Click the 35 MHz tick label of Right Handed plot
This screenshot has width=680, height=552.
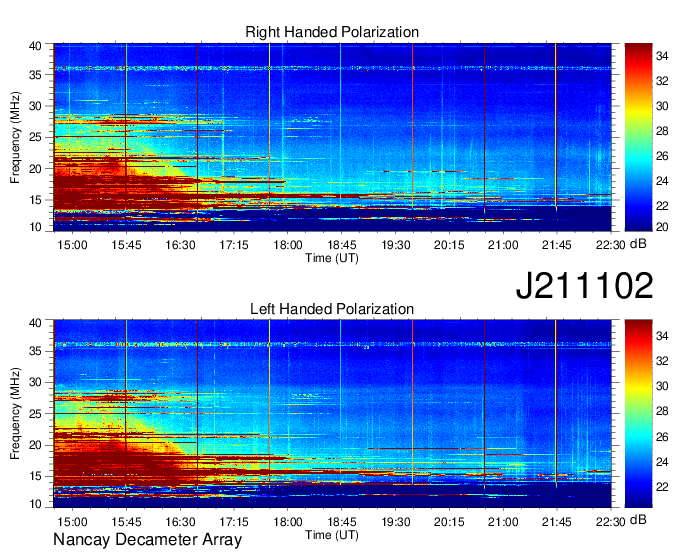point(35,75)
